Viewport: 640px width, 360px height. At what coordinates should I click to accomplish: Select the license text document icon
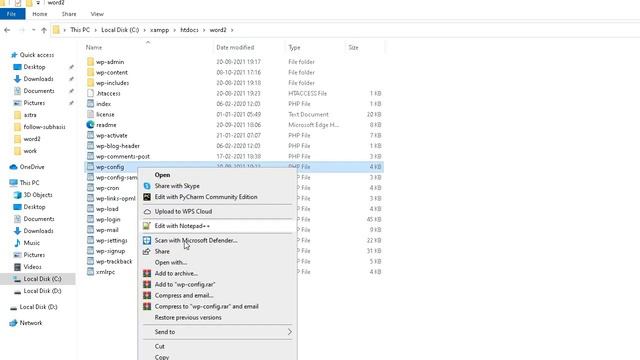[90, 114]
